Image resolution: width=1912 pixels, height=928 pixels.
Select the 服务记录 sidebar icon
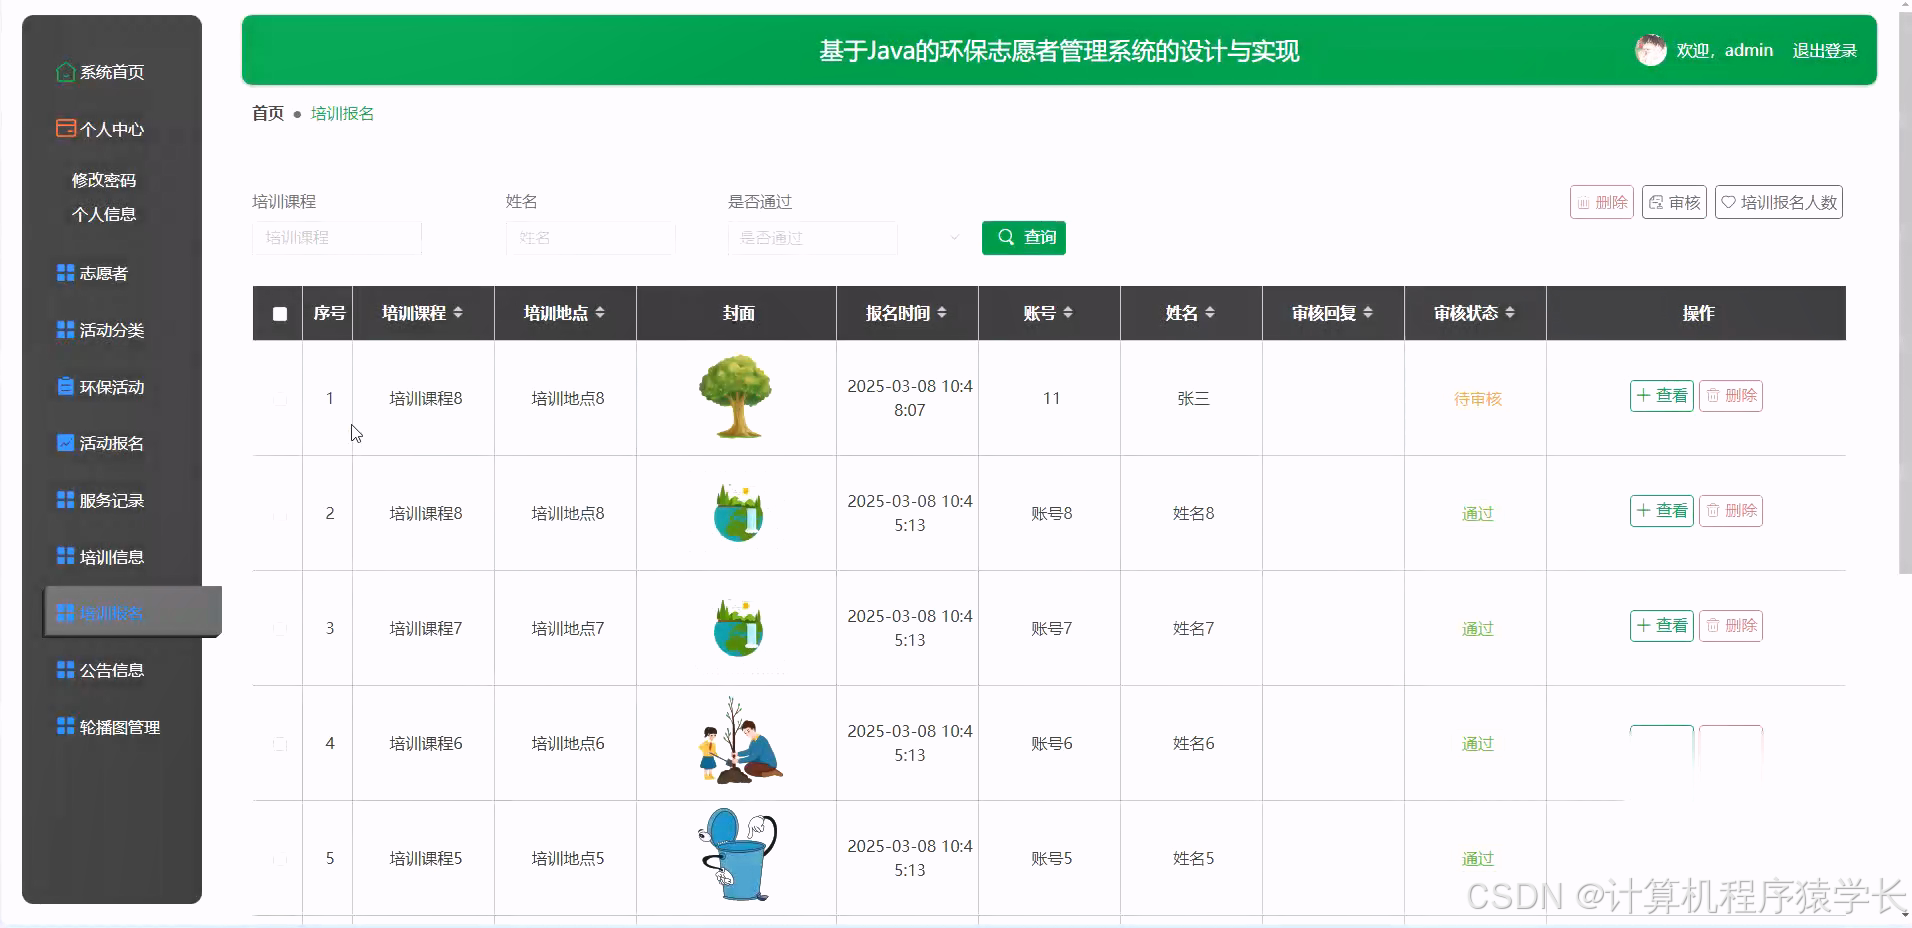[63, 499]
